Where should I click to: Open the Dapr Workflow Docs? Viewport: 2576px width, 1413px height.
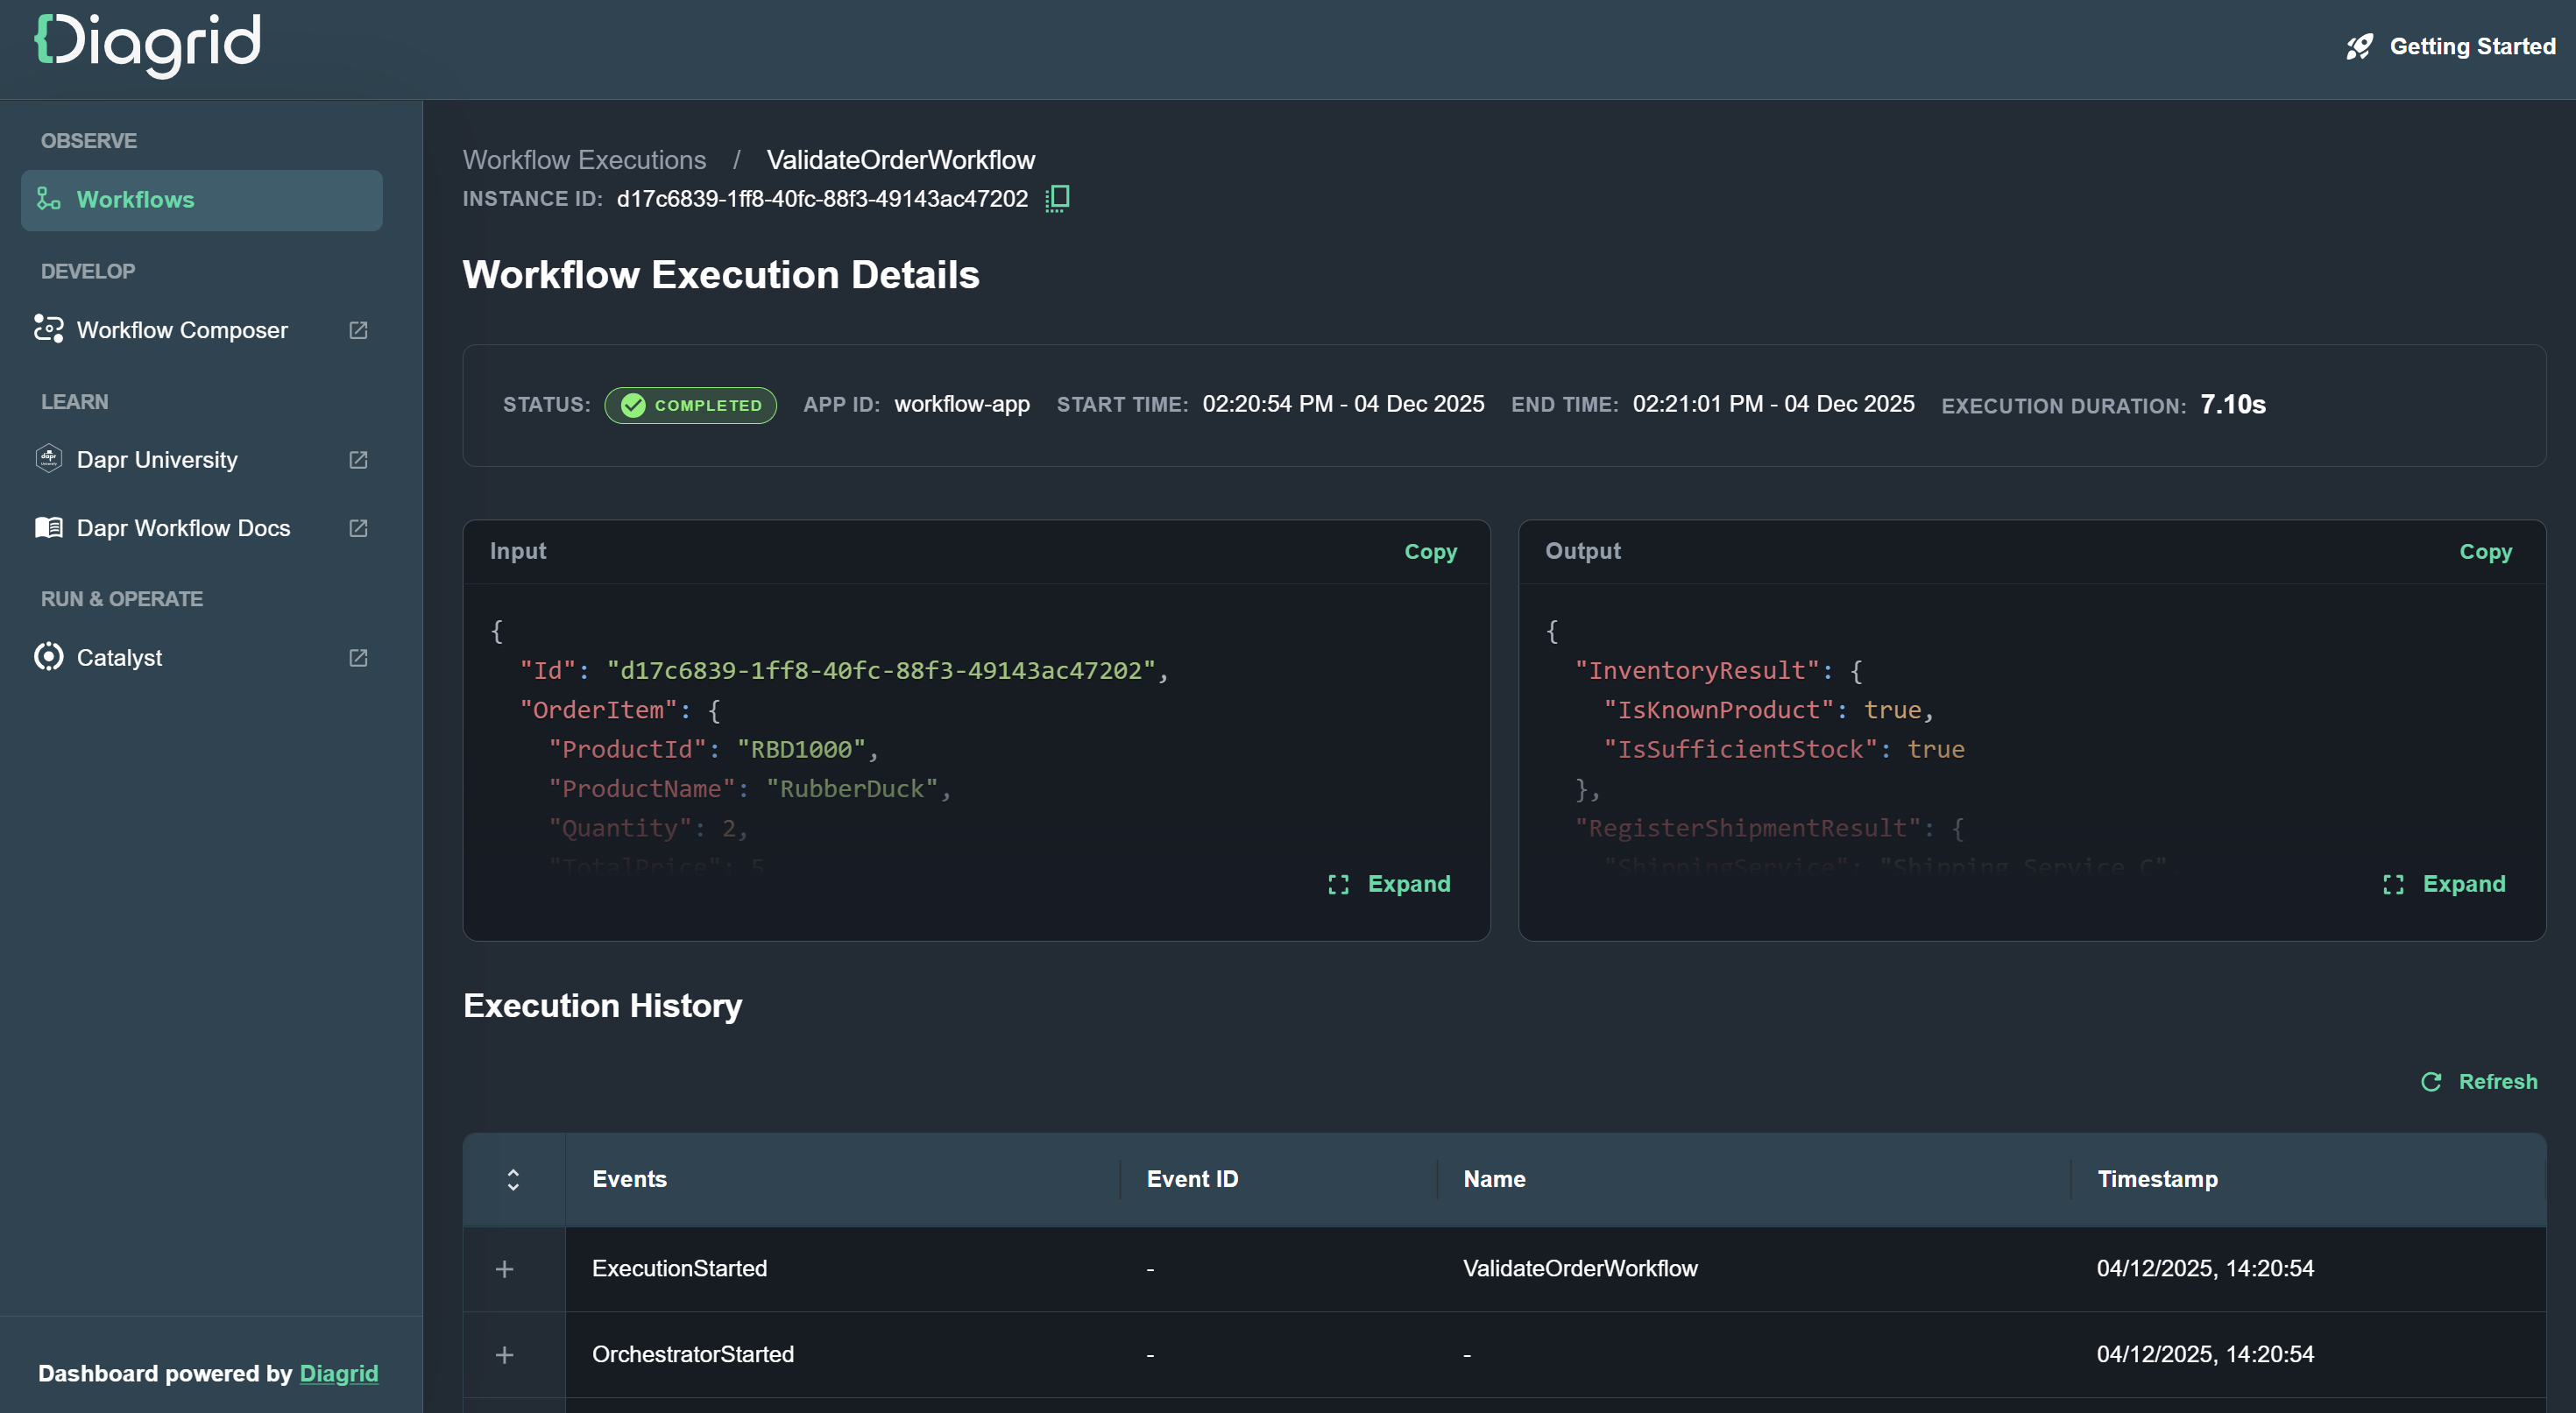click(x=183, y=528)
